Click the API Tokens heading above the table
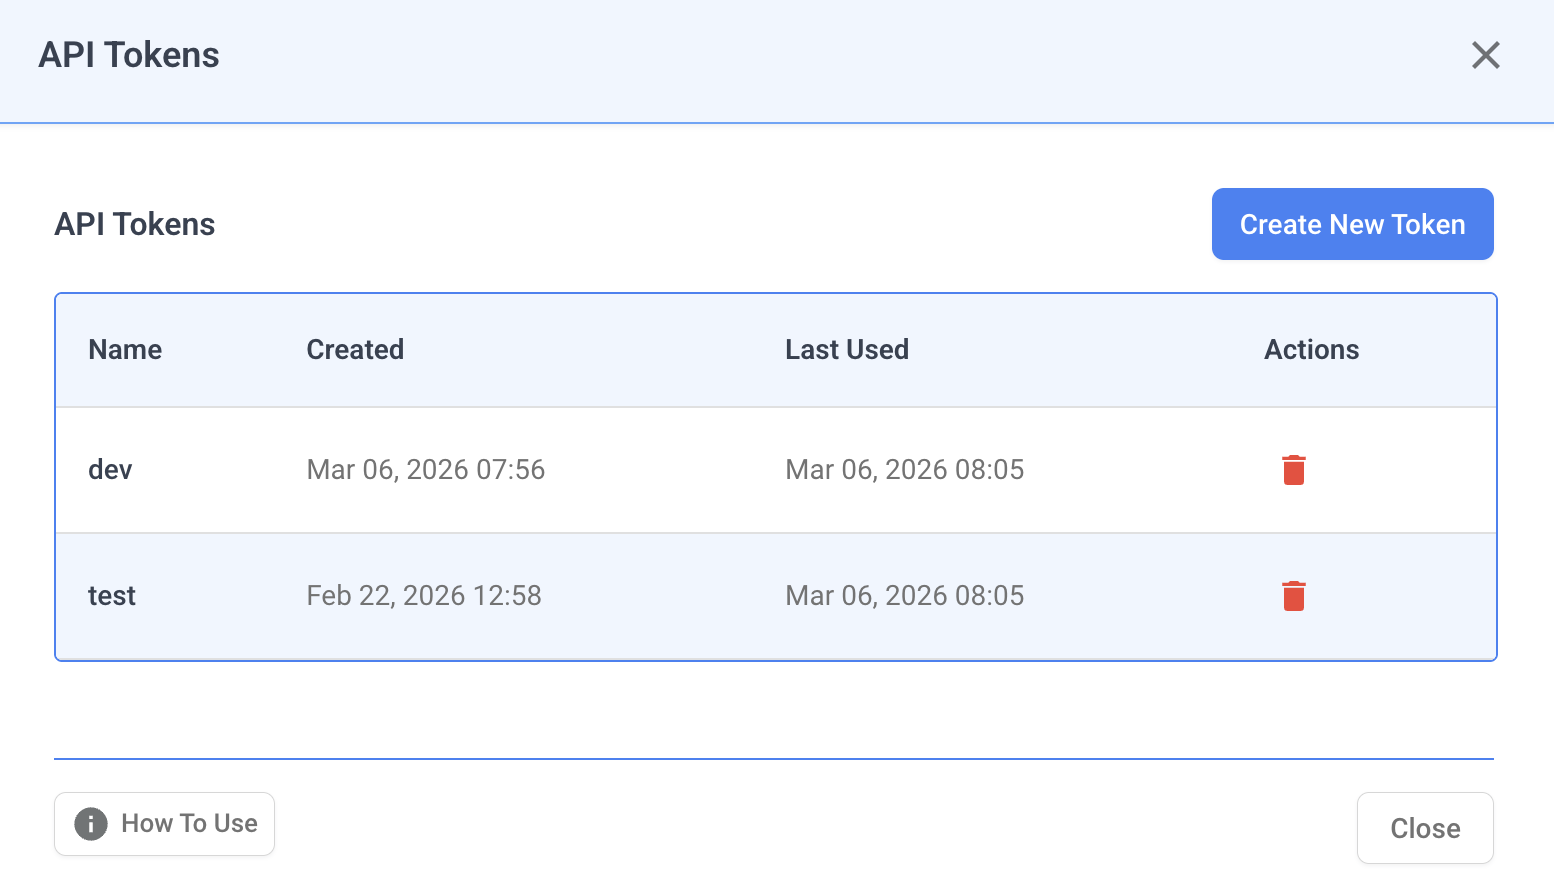The image size is (1554, 872). 135,224
